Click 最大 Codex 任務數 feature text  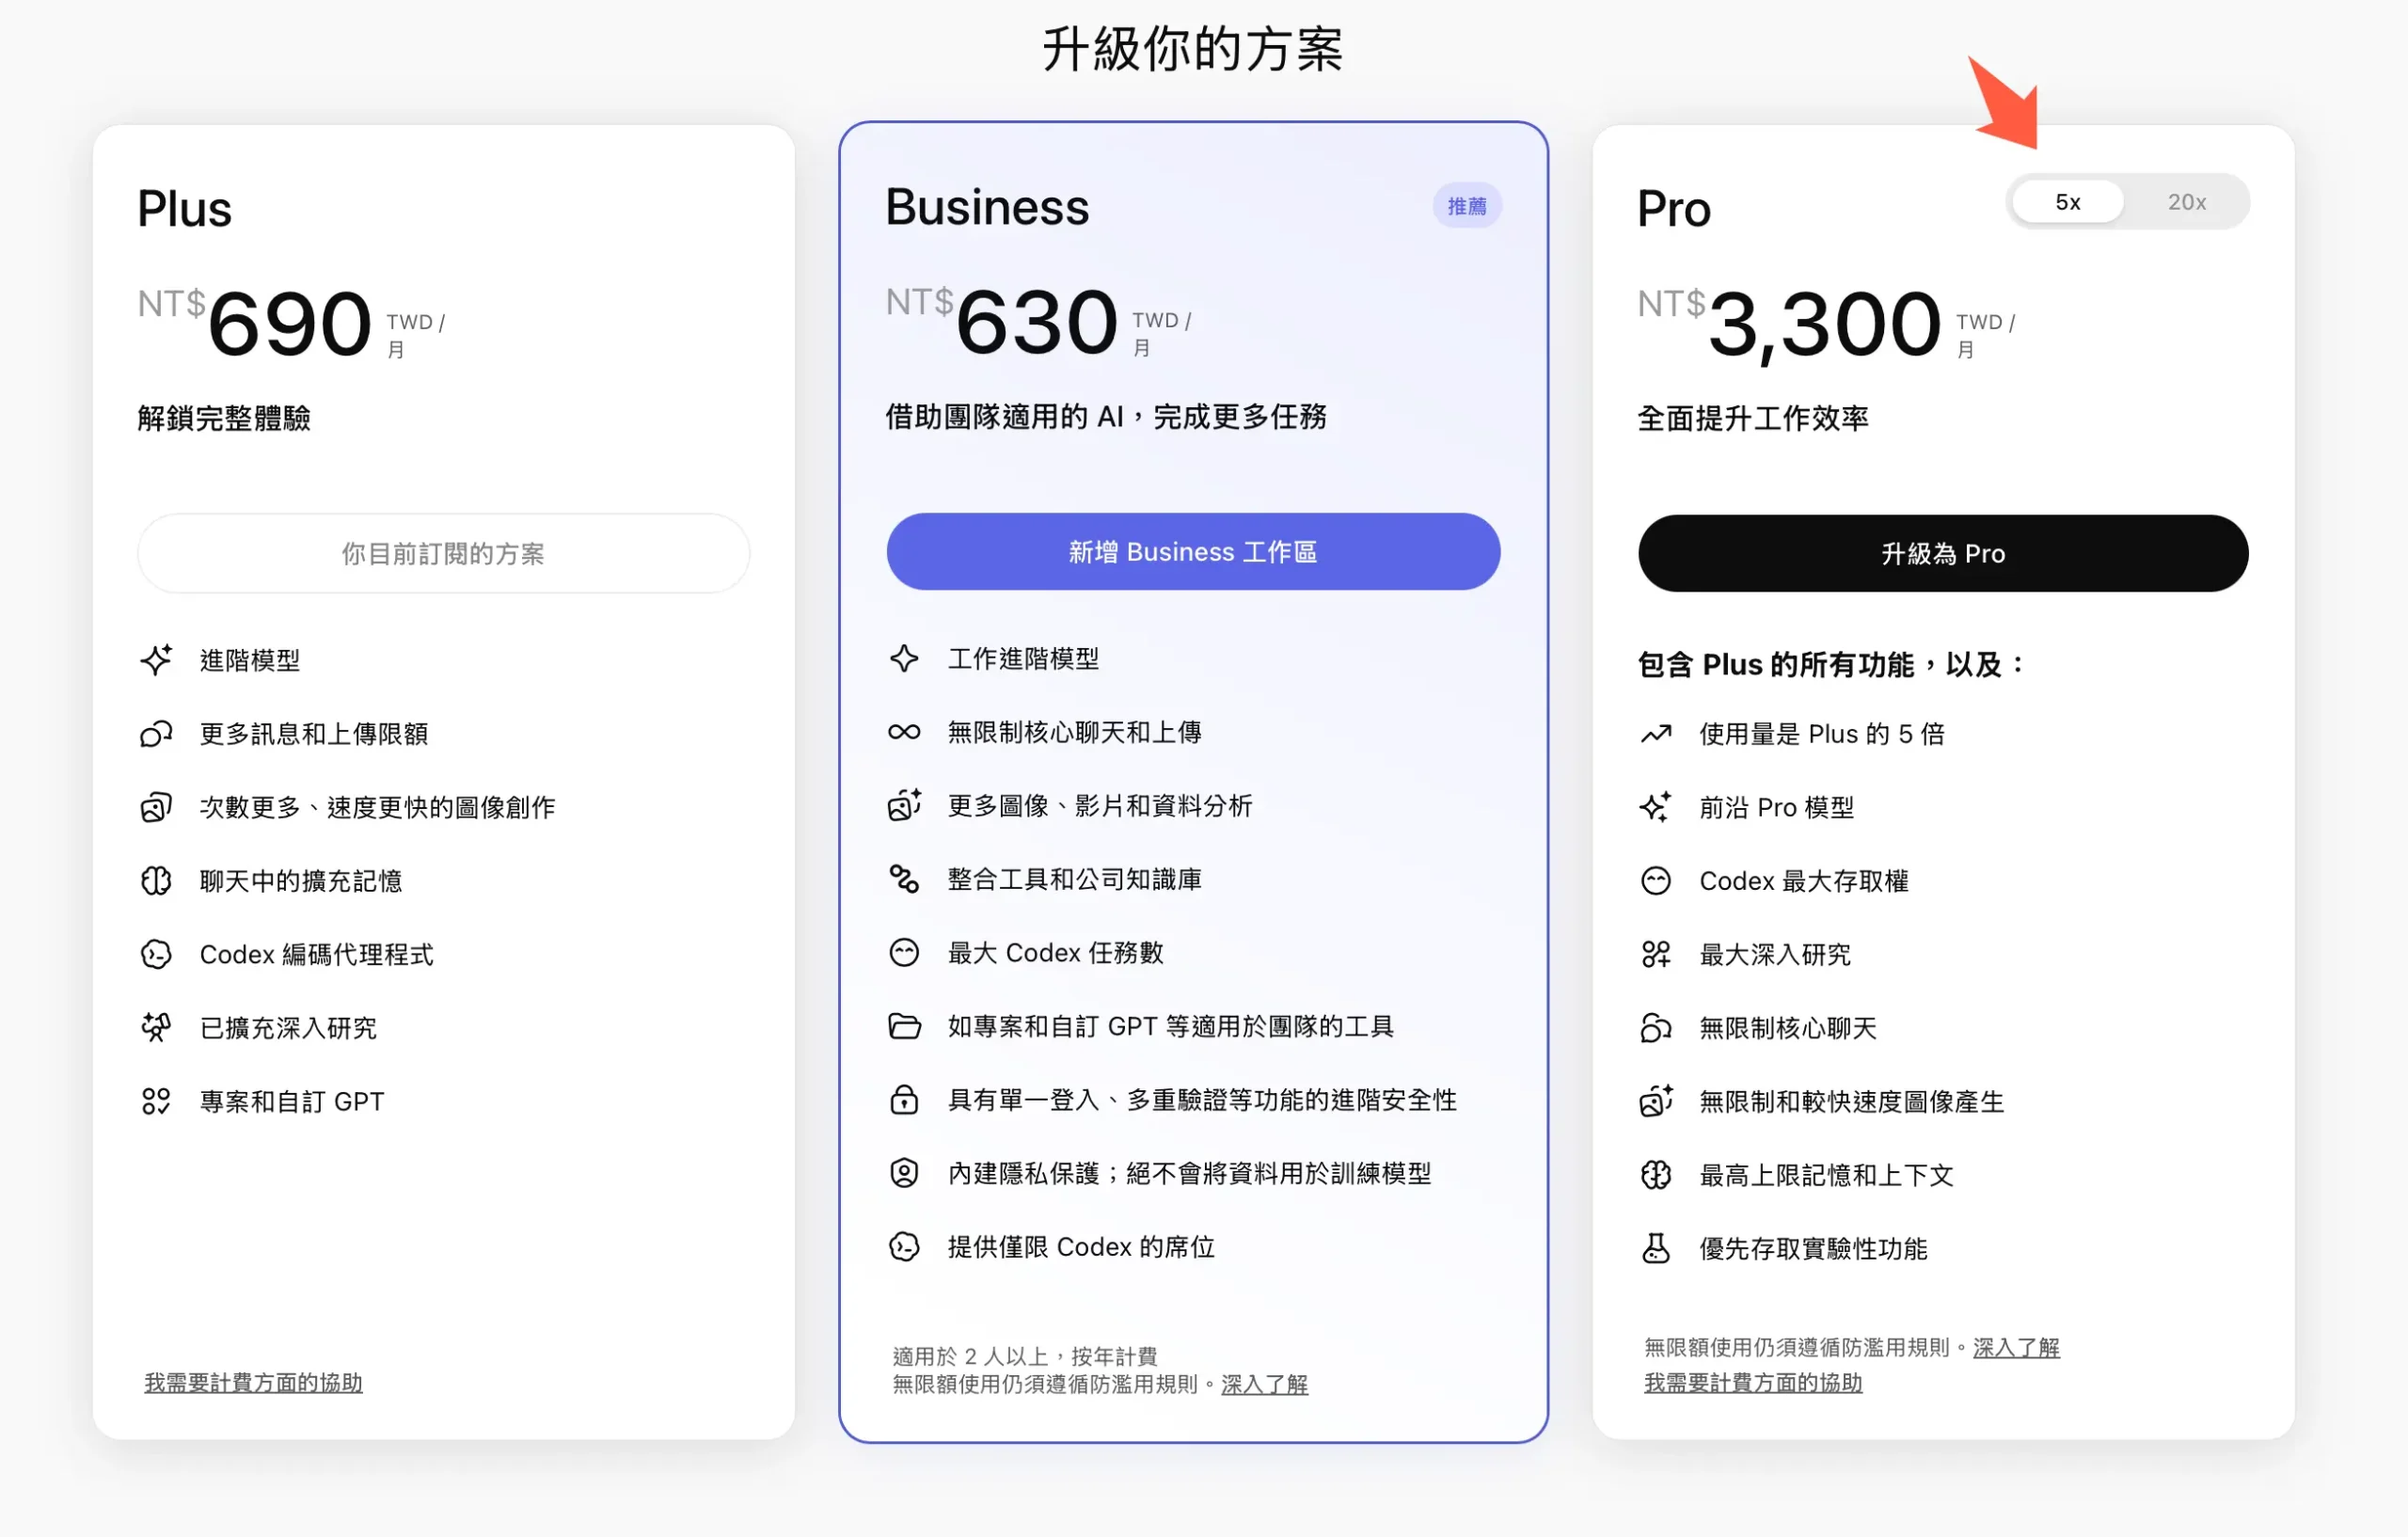click(1056, 952)
